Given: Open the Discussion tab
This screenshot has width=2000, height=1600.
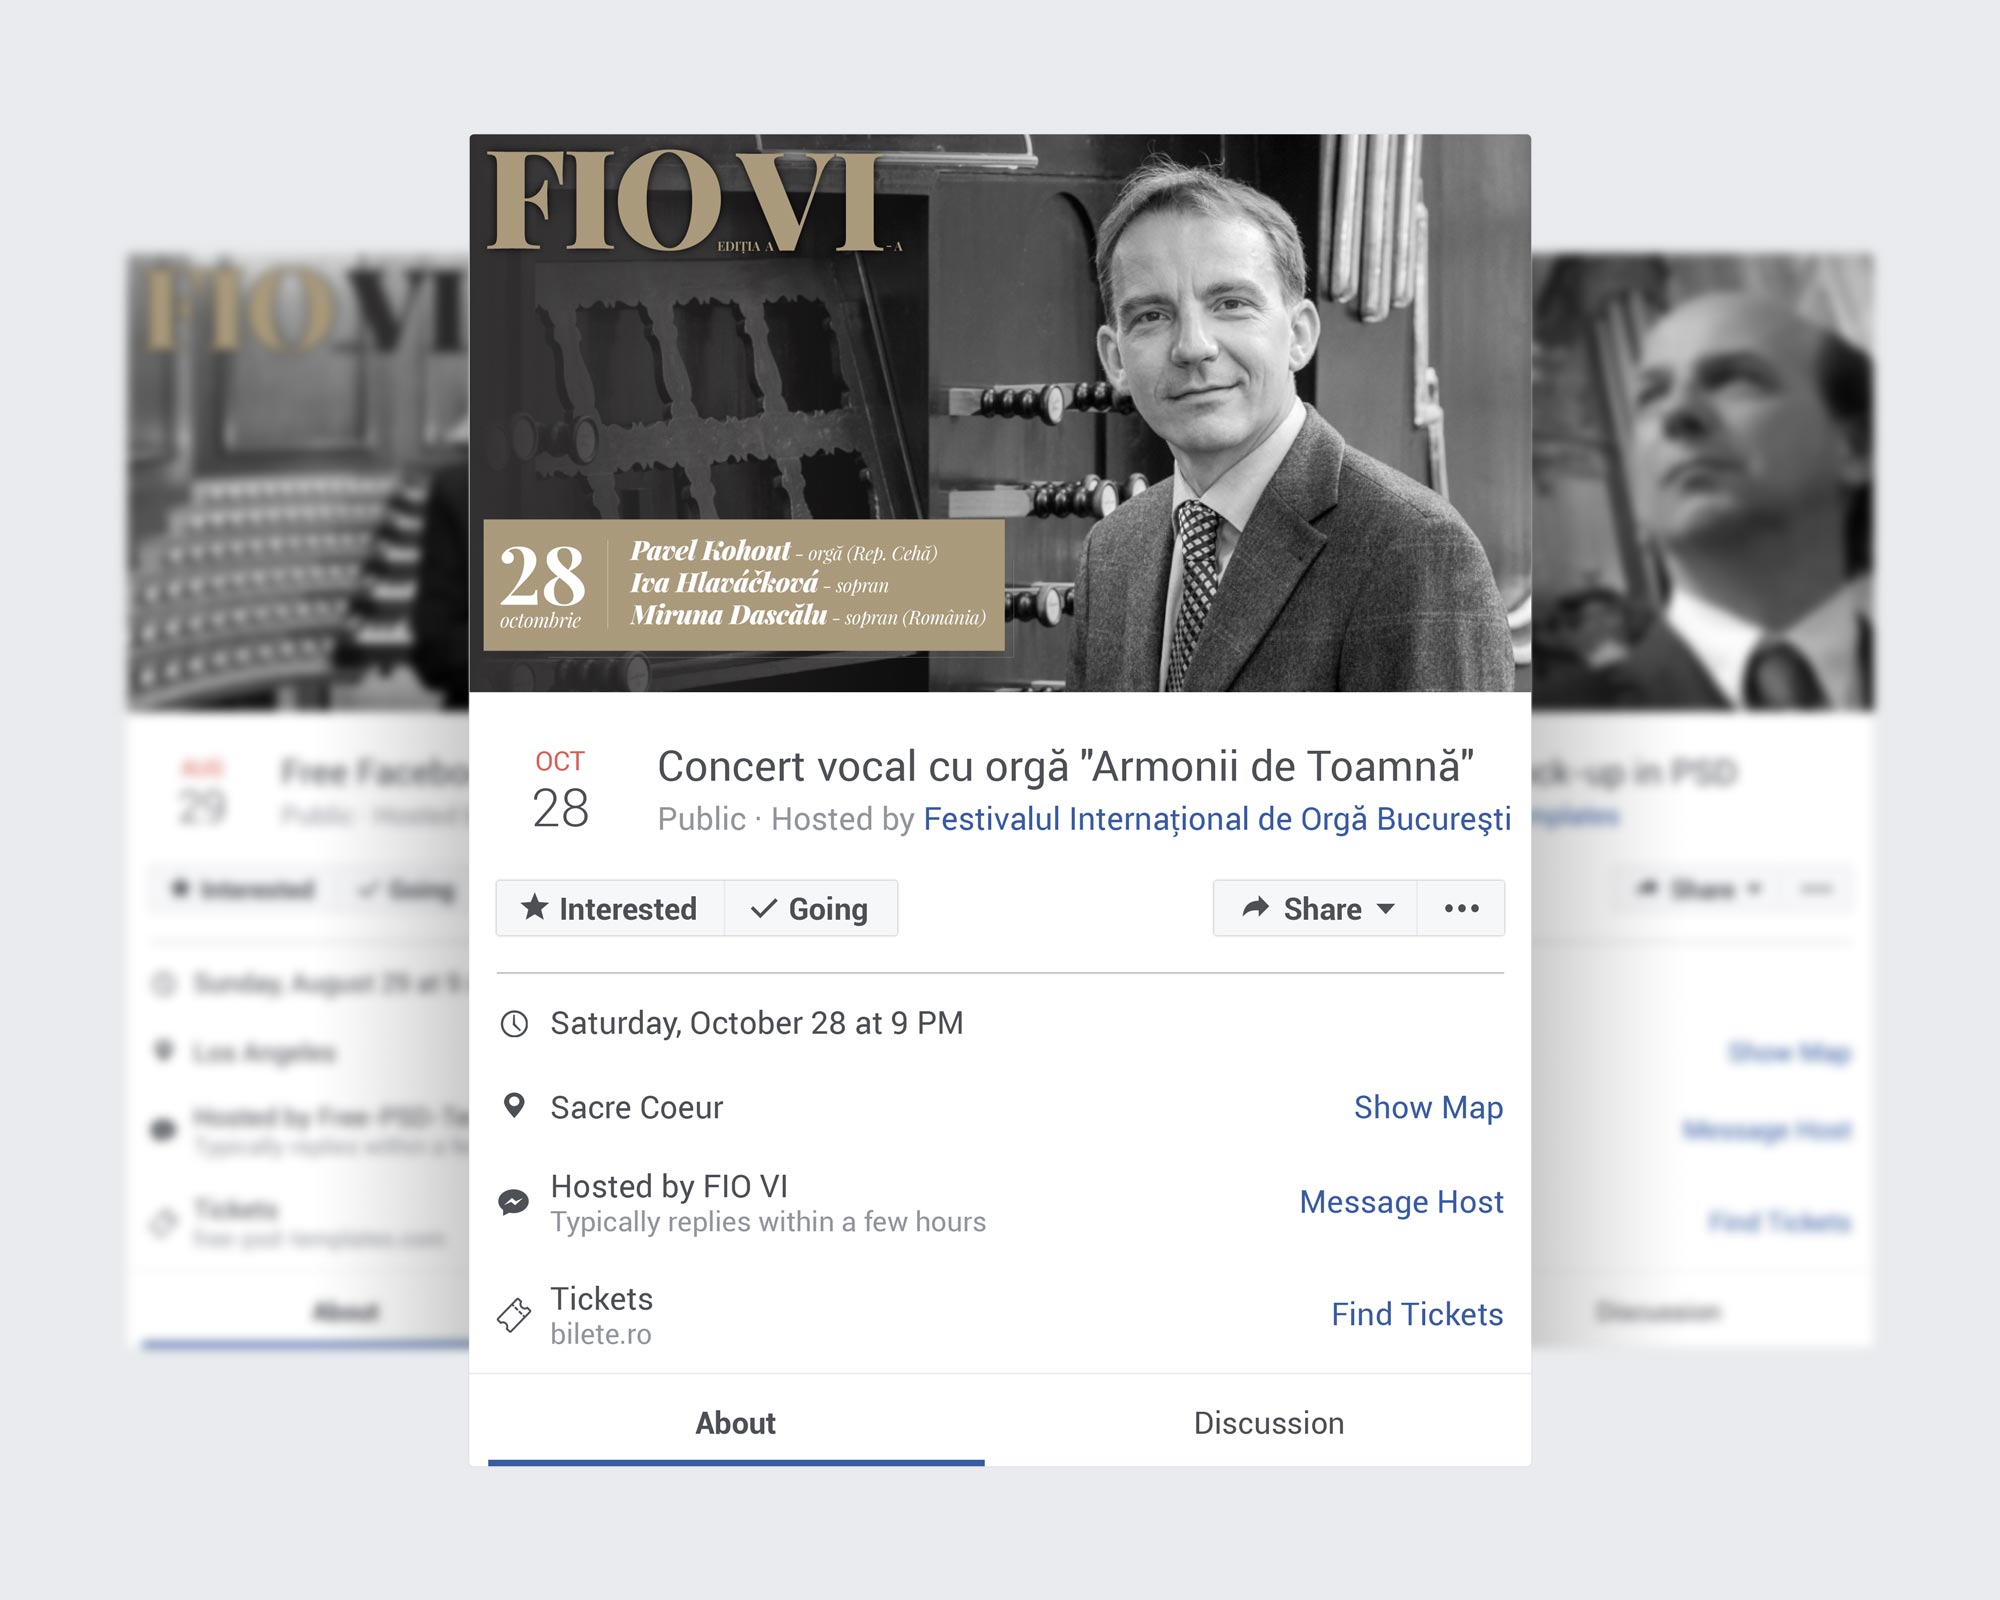Looking at the screenshot, I should (1268, 1423).
